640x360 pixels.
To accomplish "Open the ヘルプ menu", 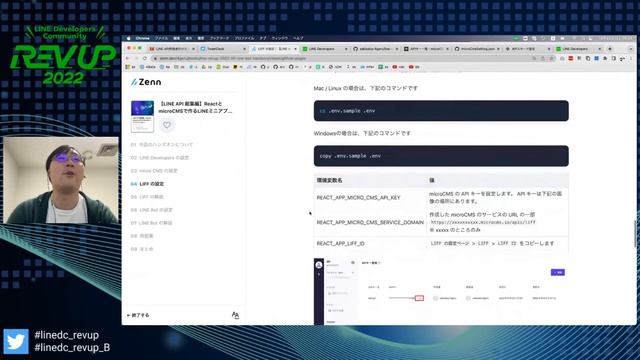I will (298, 38).
